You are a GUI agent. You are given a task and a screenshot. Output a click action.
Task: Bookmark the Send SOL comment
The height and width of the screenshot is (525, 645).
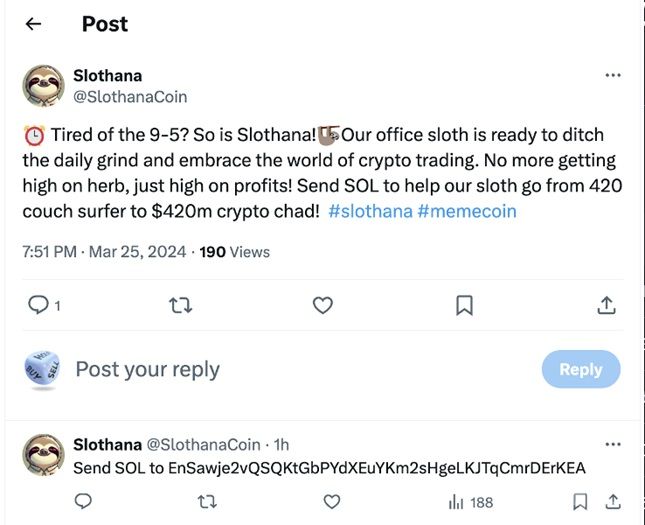click(x=580, y=501)
